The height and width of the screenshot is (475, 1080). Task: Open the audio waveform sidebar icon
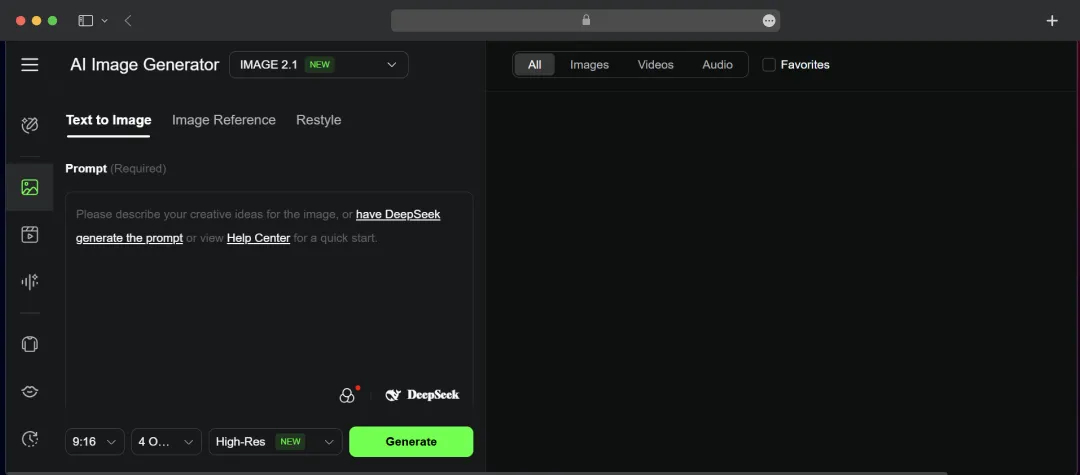[30, 281]
